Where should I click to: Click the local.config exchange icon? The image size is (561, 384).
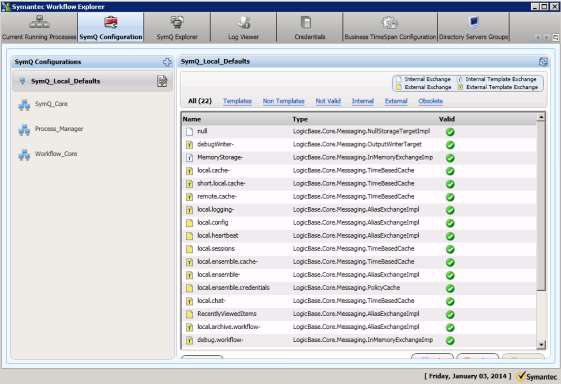(x=189, y=223)
